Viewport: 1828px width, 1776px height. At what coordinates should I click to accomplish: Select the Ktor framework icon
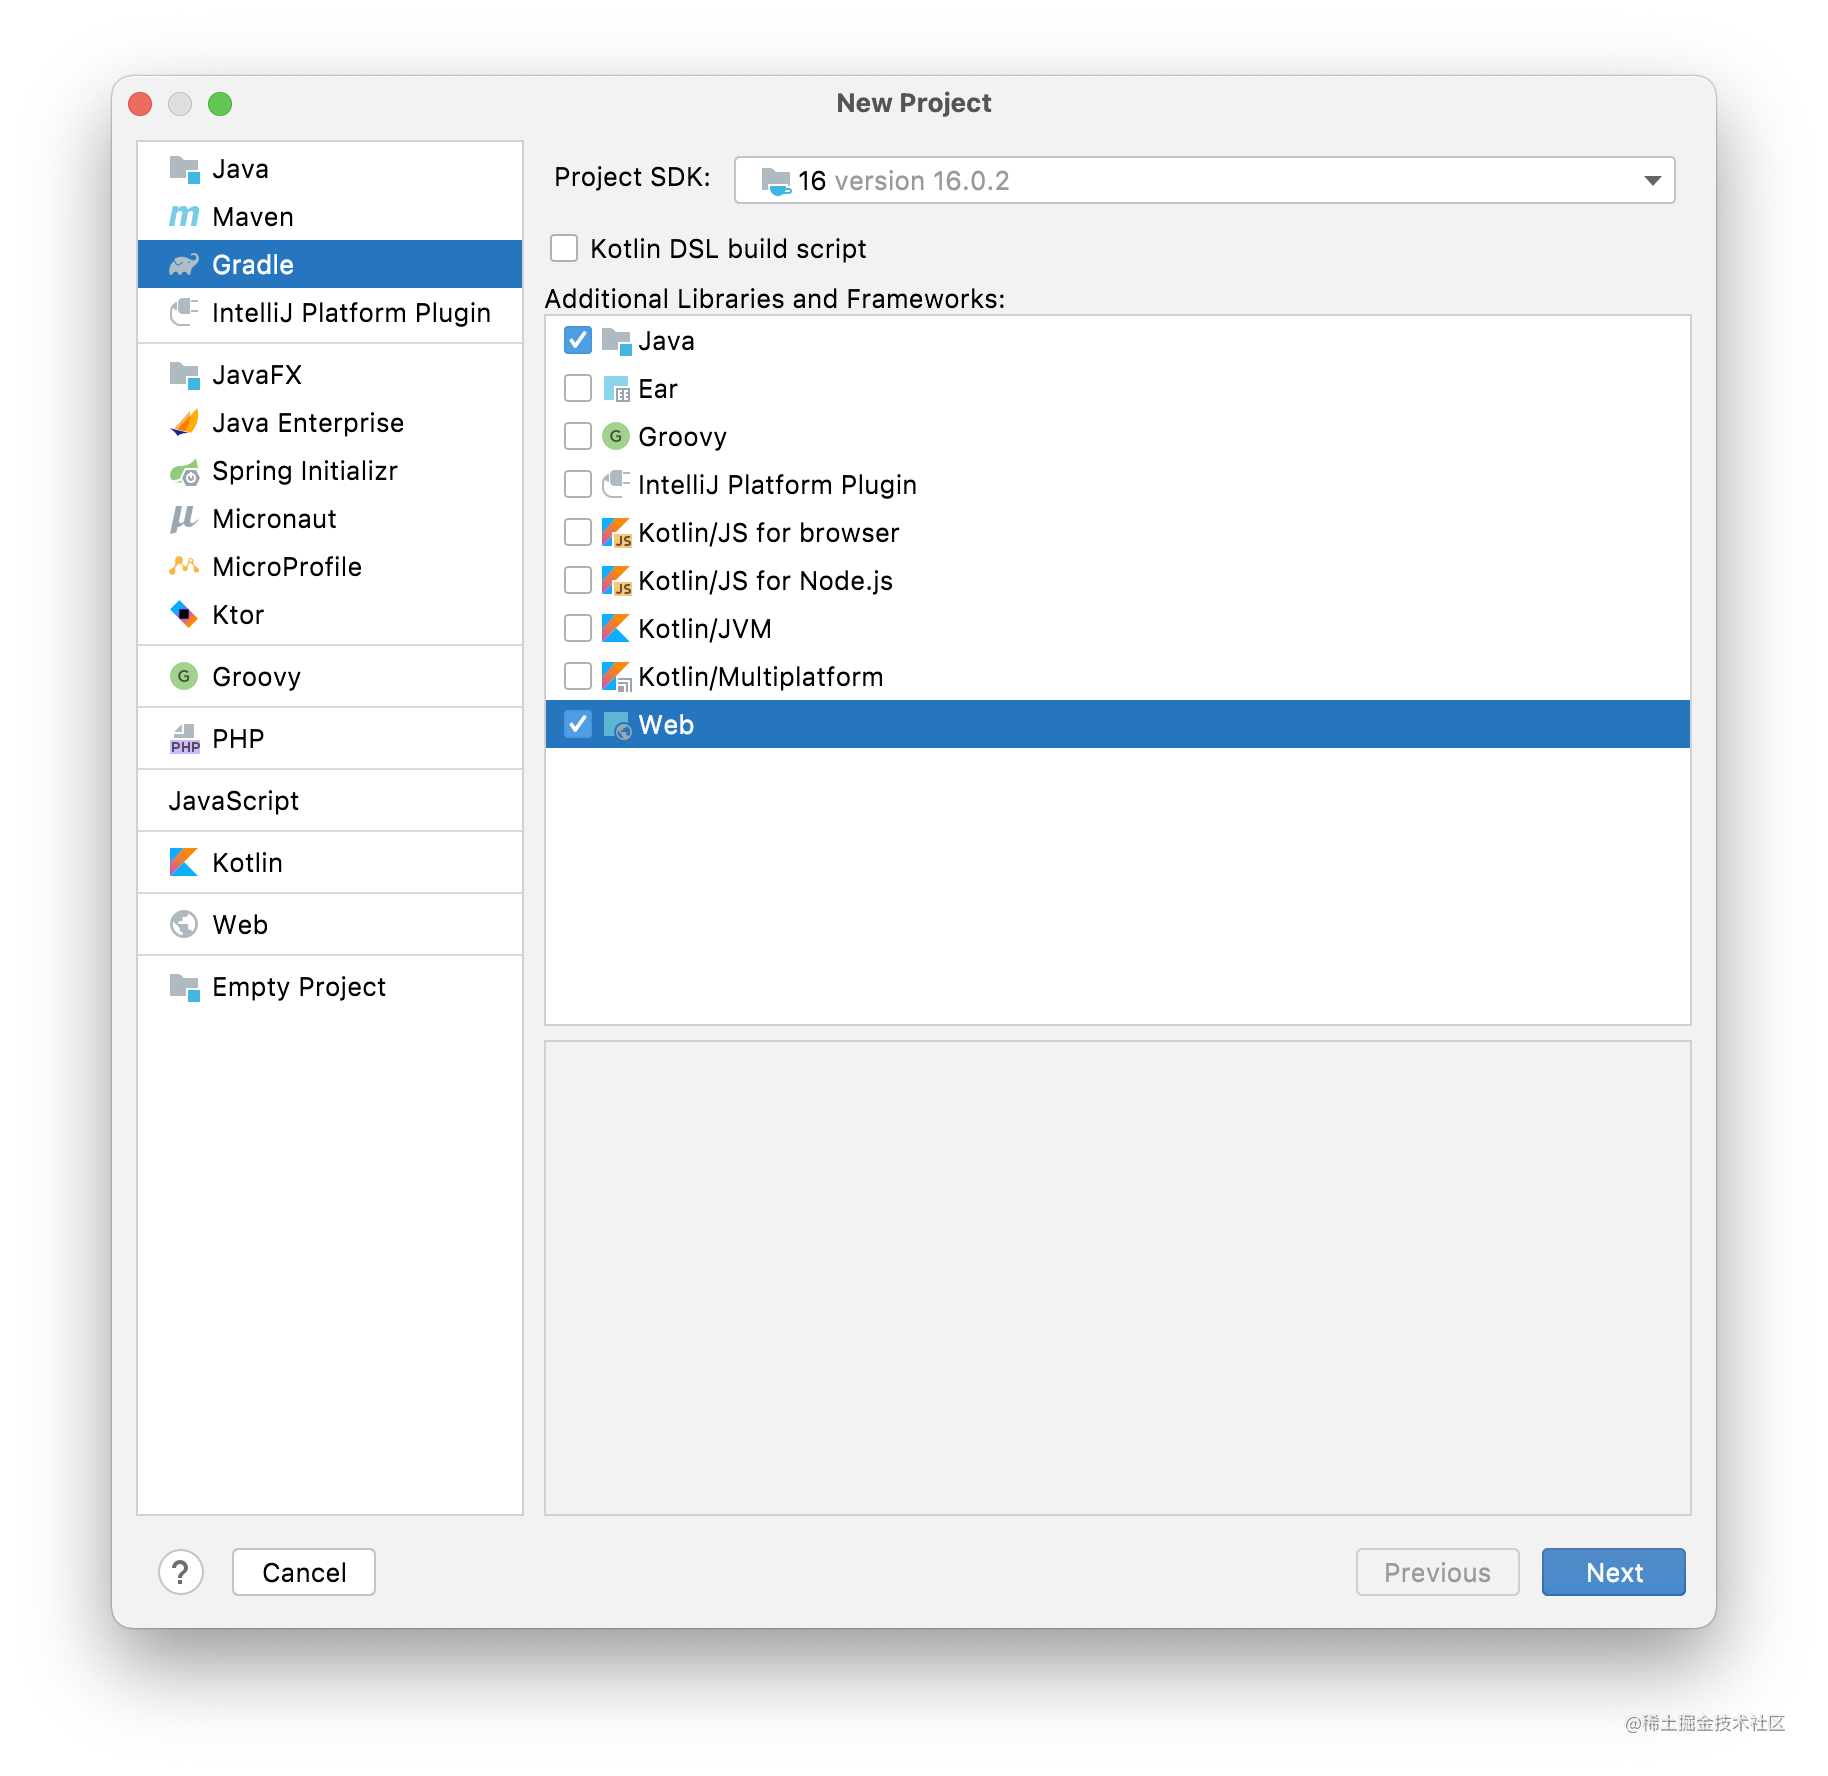pos(184,614)
